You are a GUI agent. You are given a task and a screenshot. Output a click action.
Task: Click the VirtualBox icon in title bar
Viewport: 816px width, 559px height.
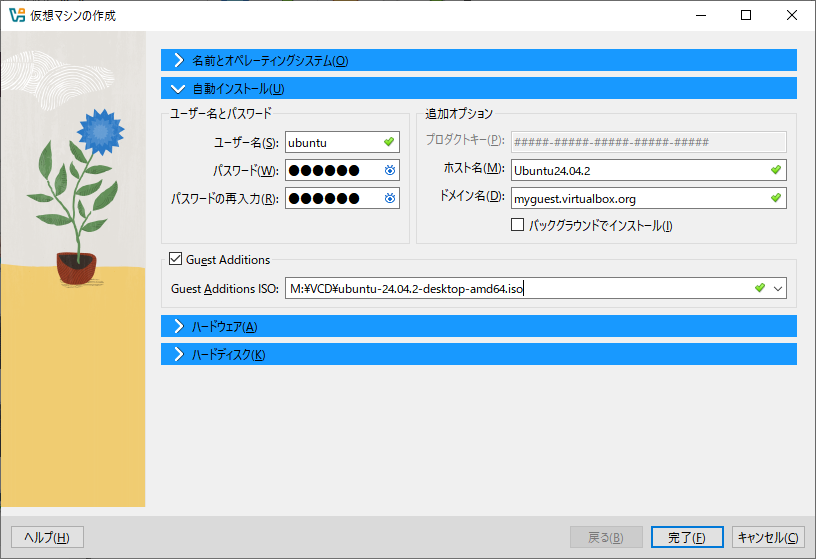click(17, 15)
